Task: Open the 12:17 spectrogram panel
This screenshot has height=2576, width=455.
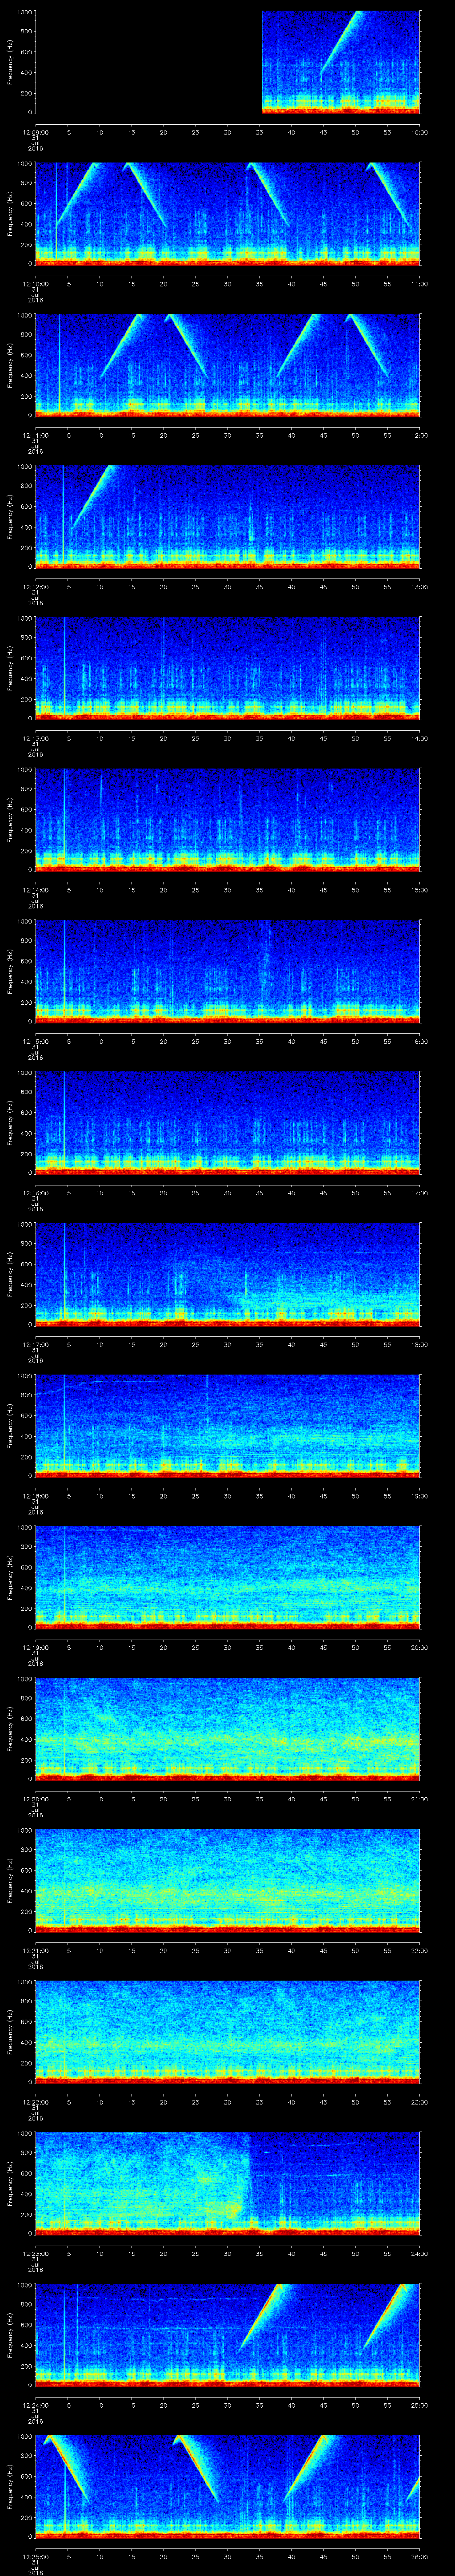Action: pyautogui.click(x=227, y=1273)
